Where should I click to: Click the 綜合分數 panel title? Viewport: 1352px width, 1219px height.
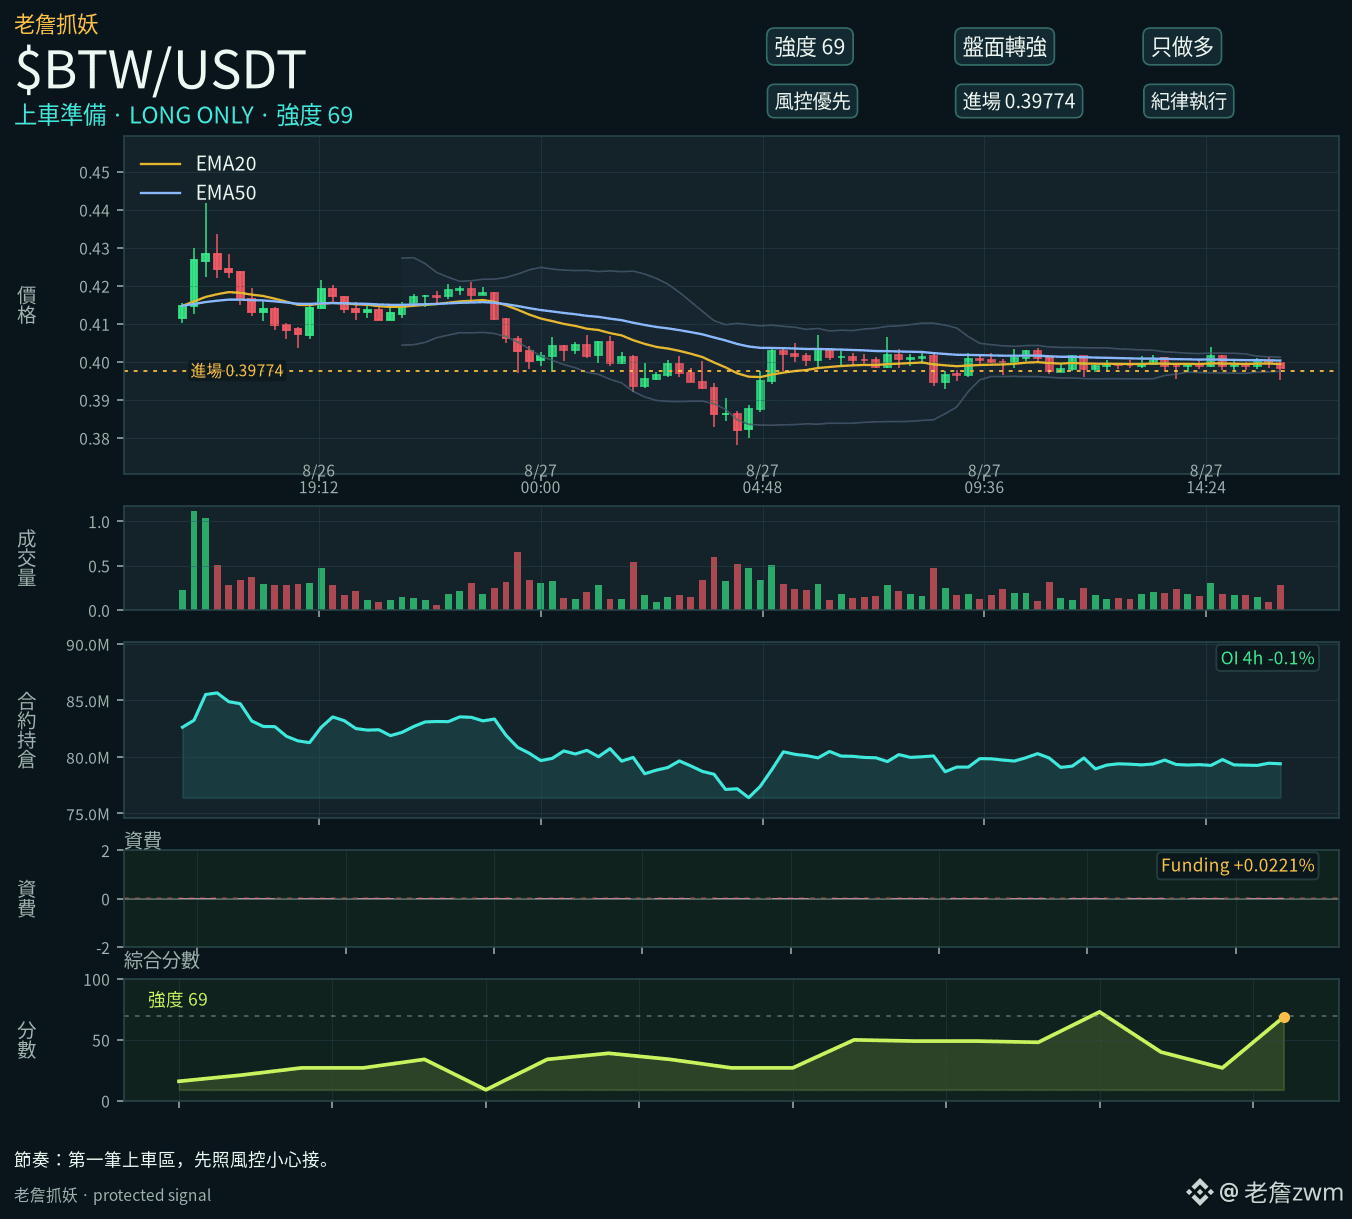[x=162, y=960]
